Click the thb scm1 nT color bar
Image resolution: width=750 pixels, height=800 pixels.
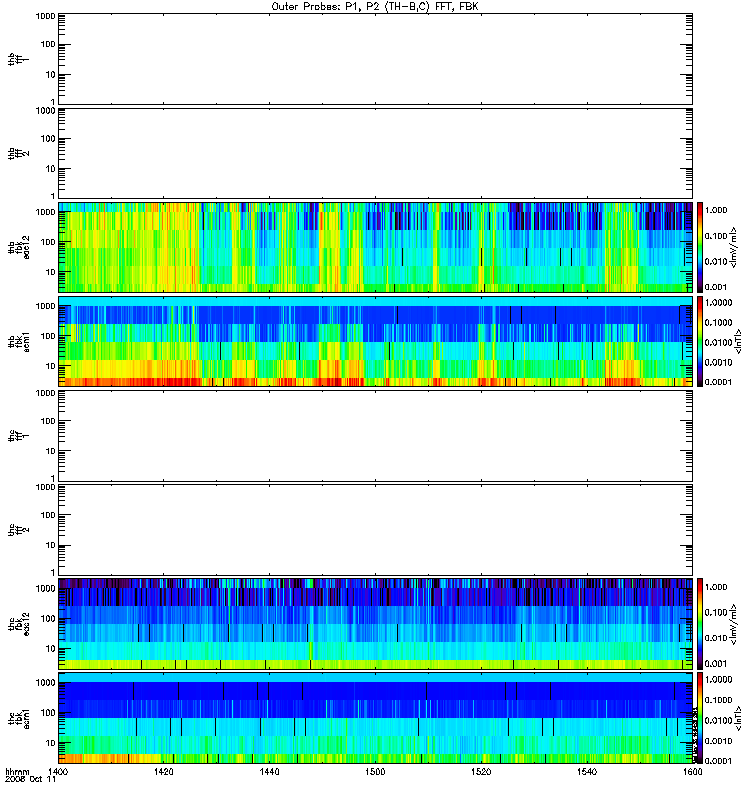click(x=700, y=341)
